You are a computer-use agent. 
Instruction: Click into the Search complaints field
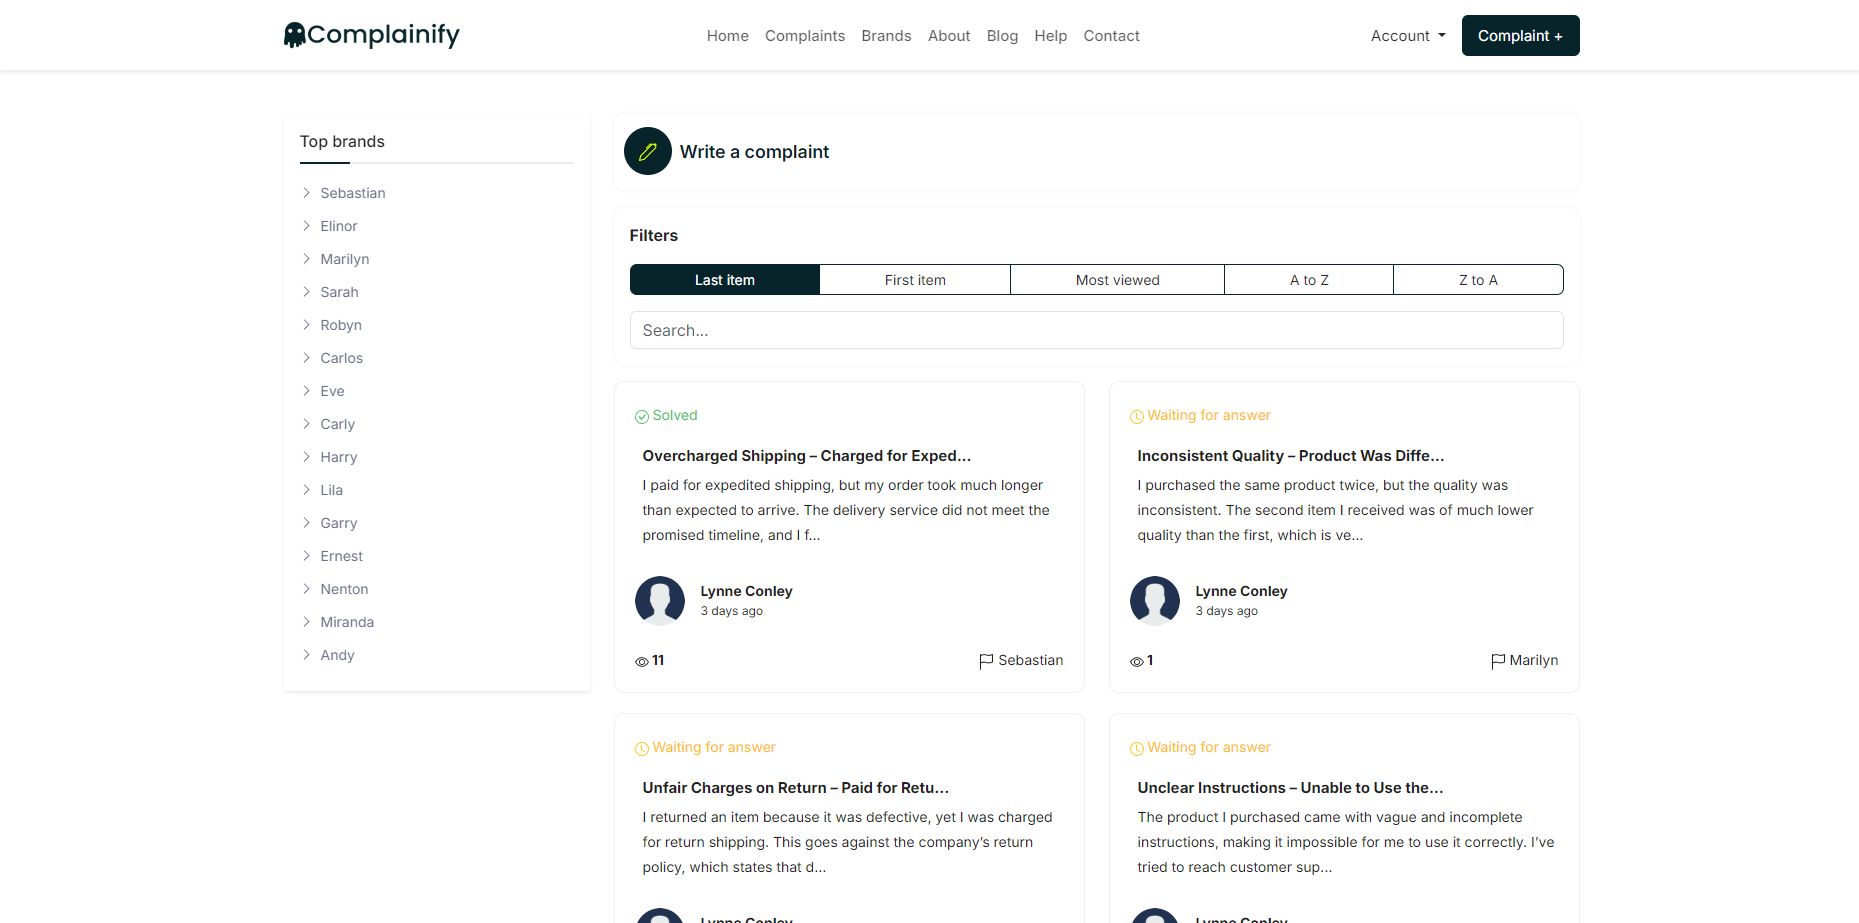(x=1096, y=330)
